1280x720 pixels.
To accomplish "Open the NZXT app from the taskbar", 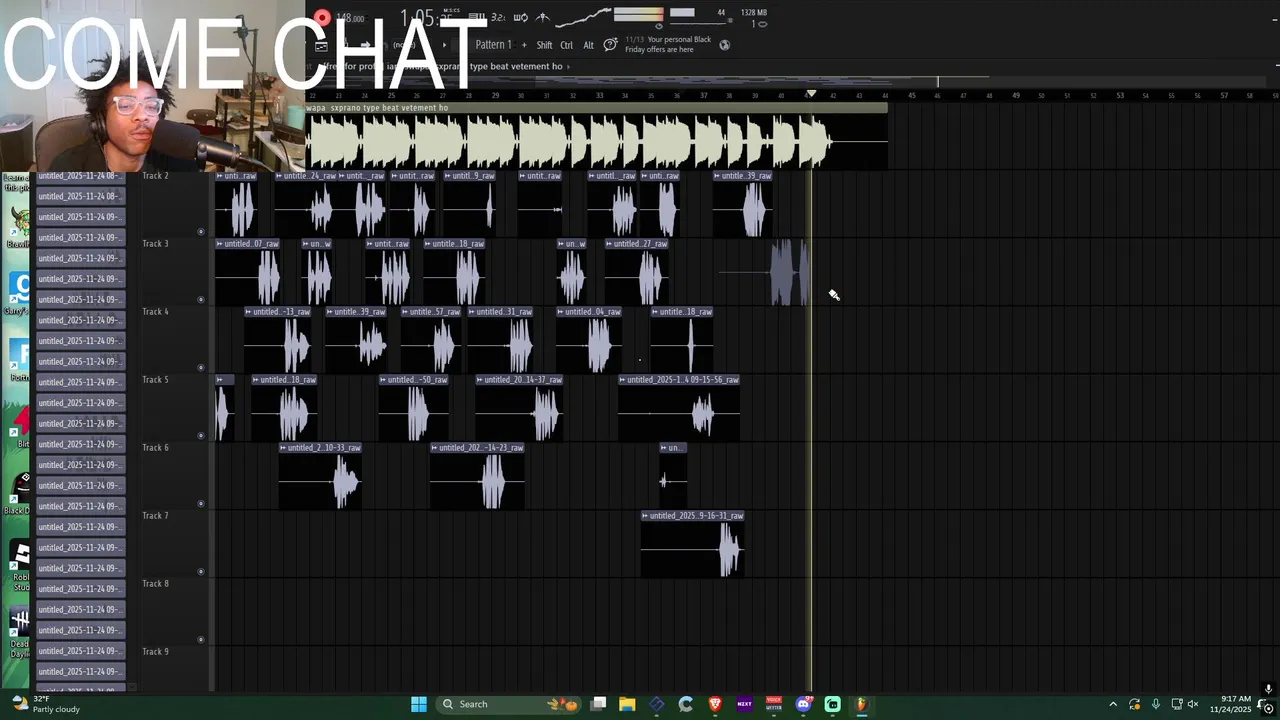I will (x=744, y=704).
